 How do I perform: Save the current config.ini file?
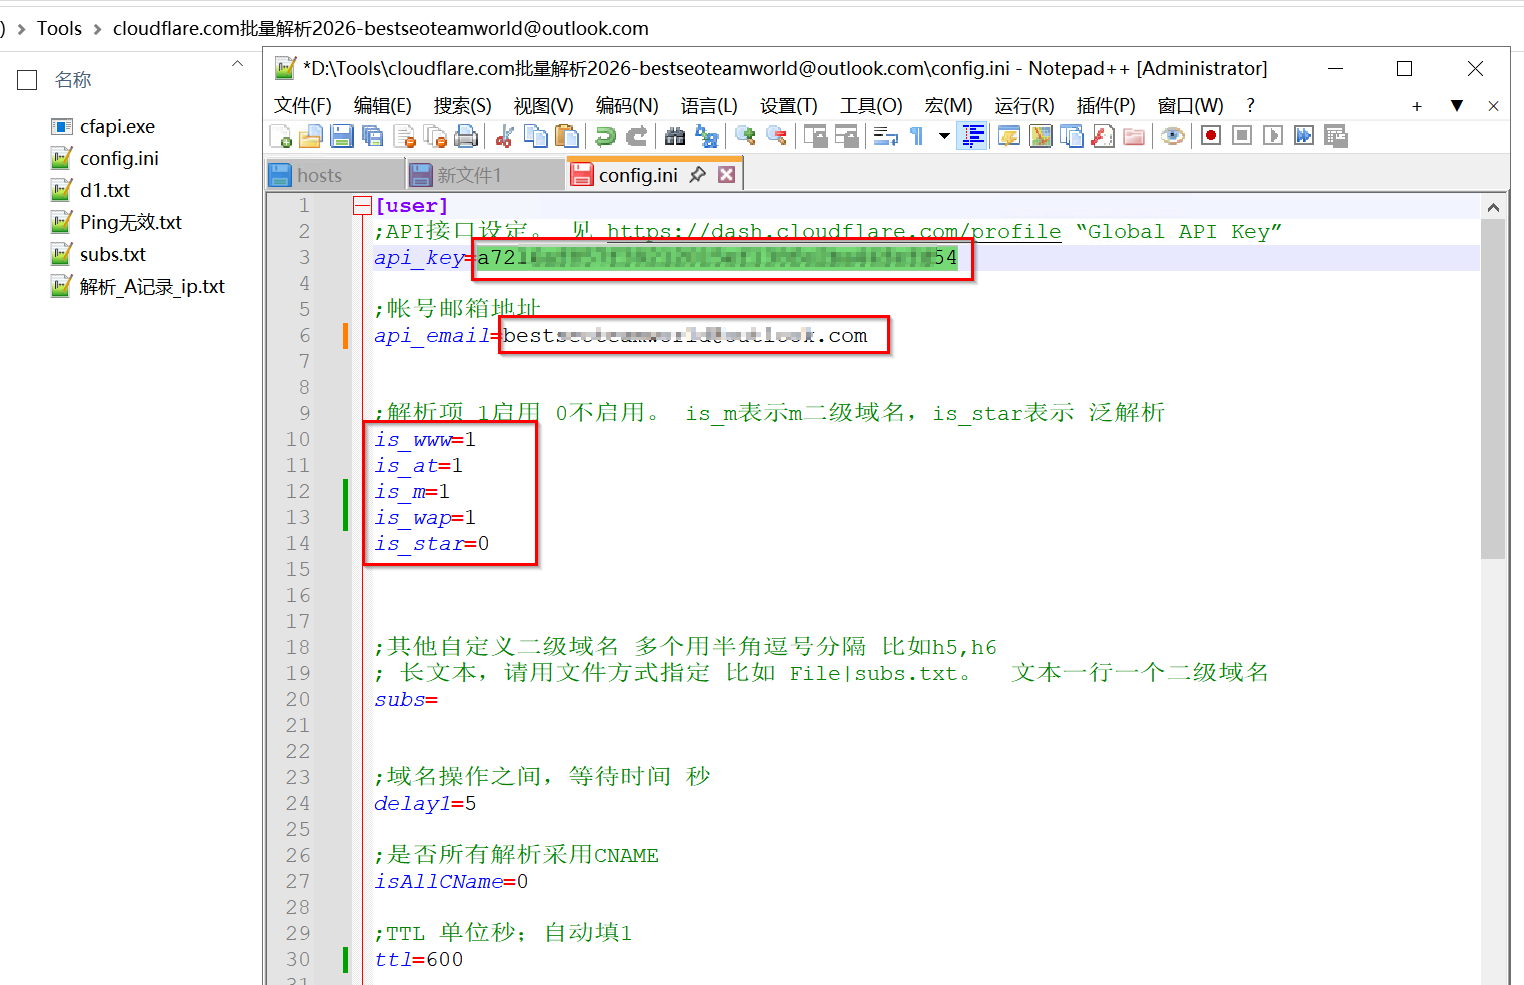(342, 136)
